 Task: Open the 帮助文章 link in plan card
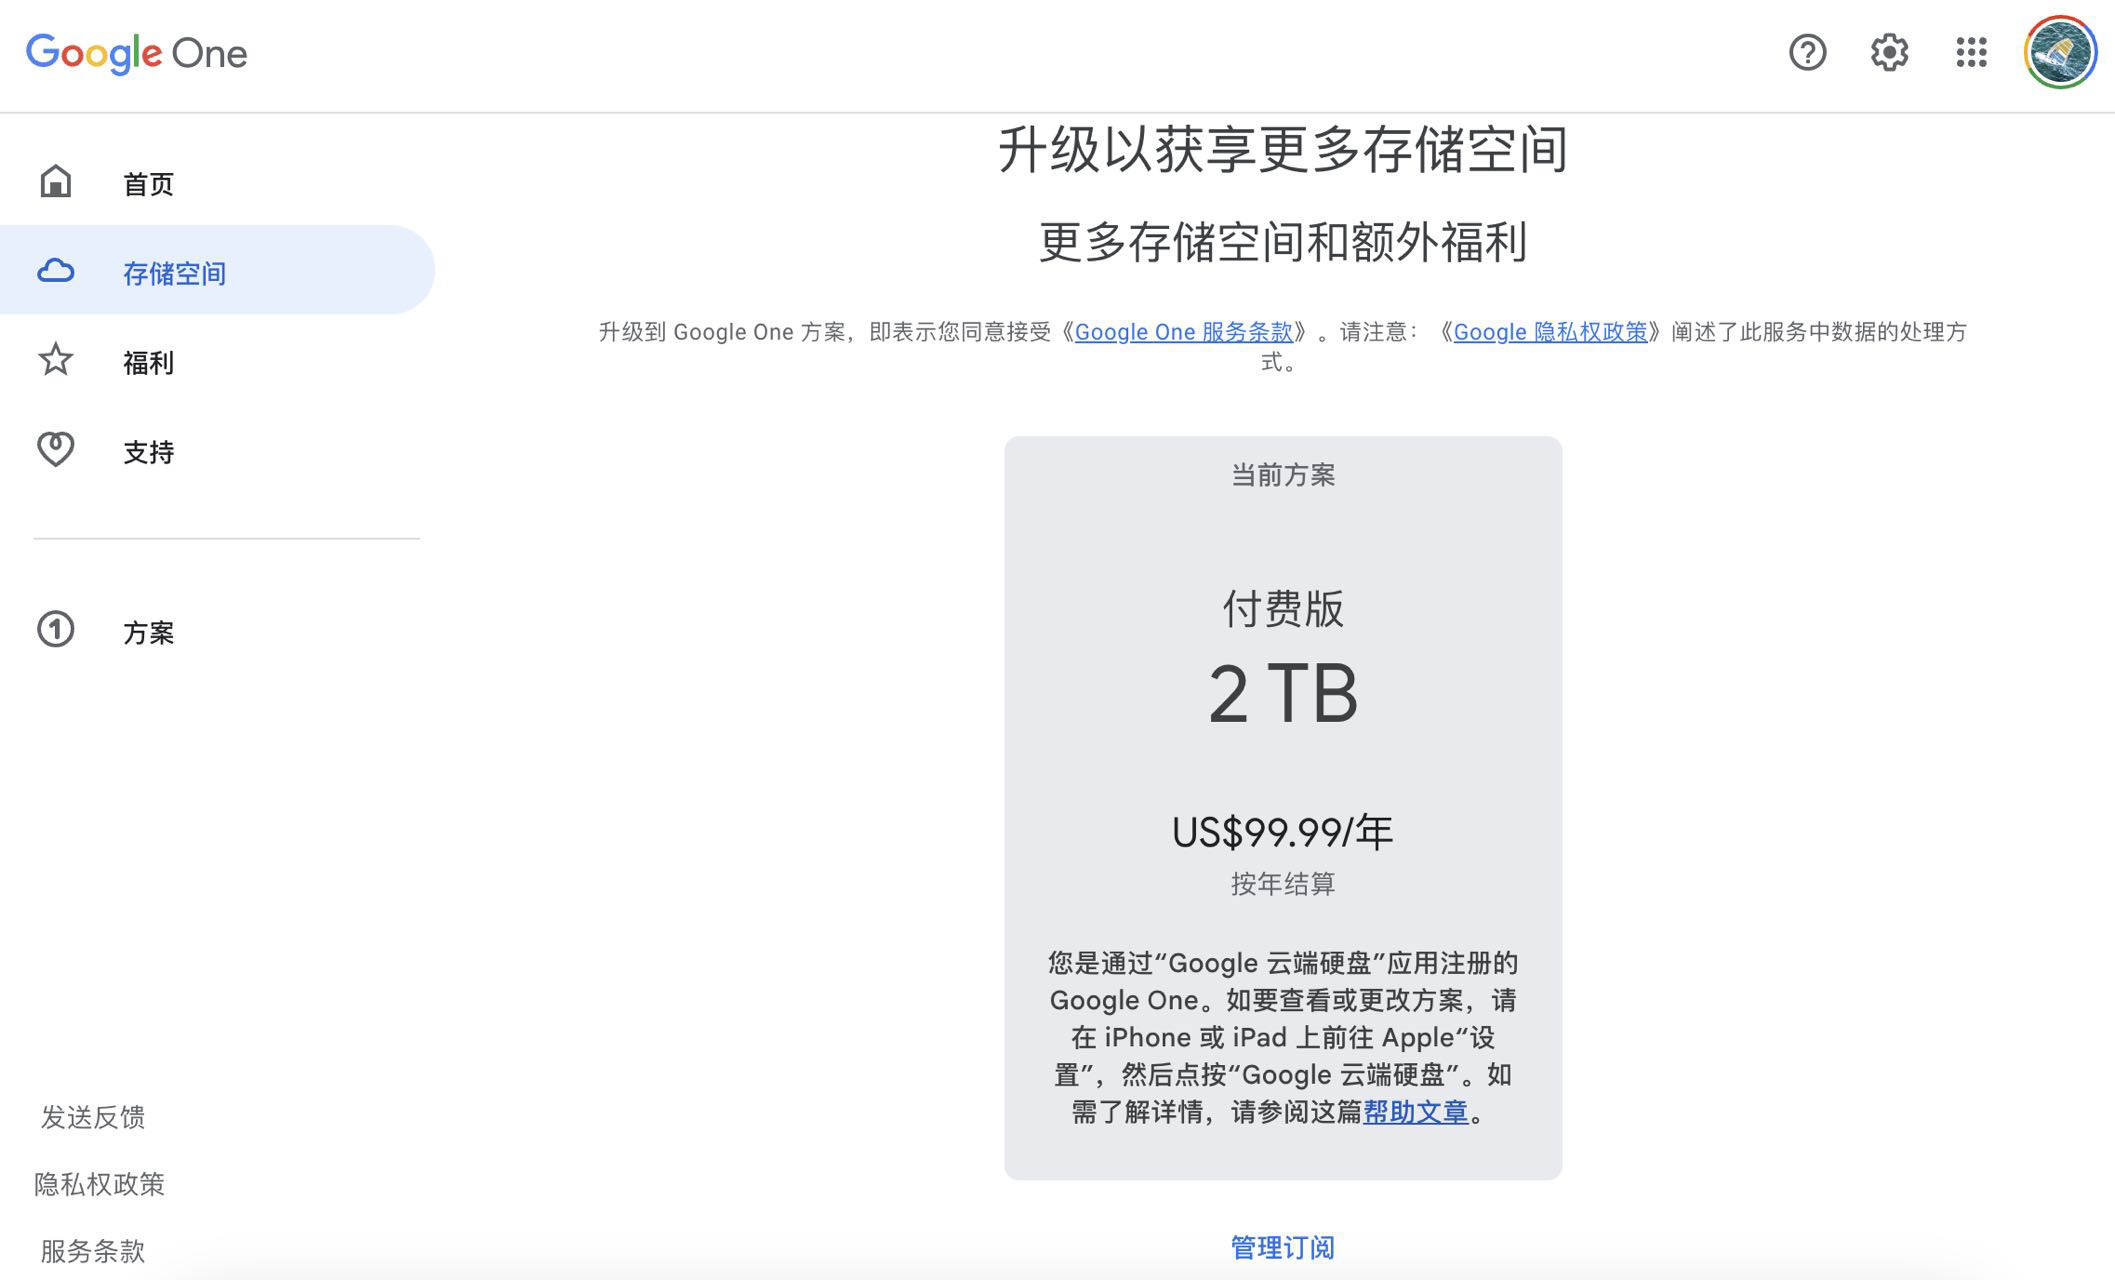(x=1415, y=1112)
